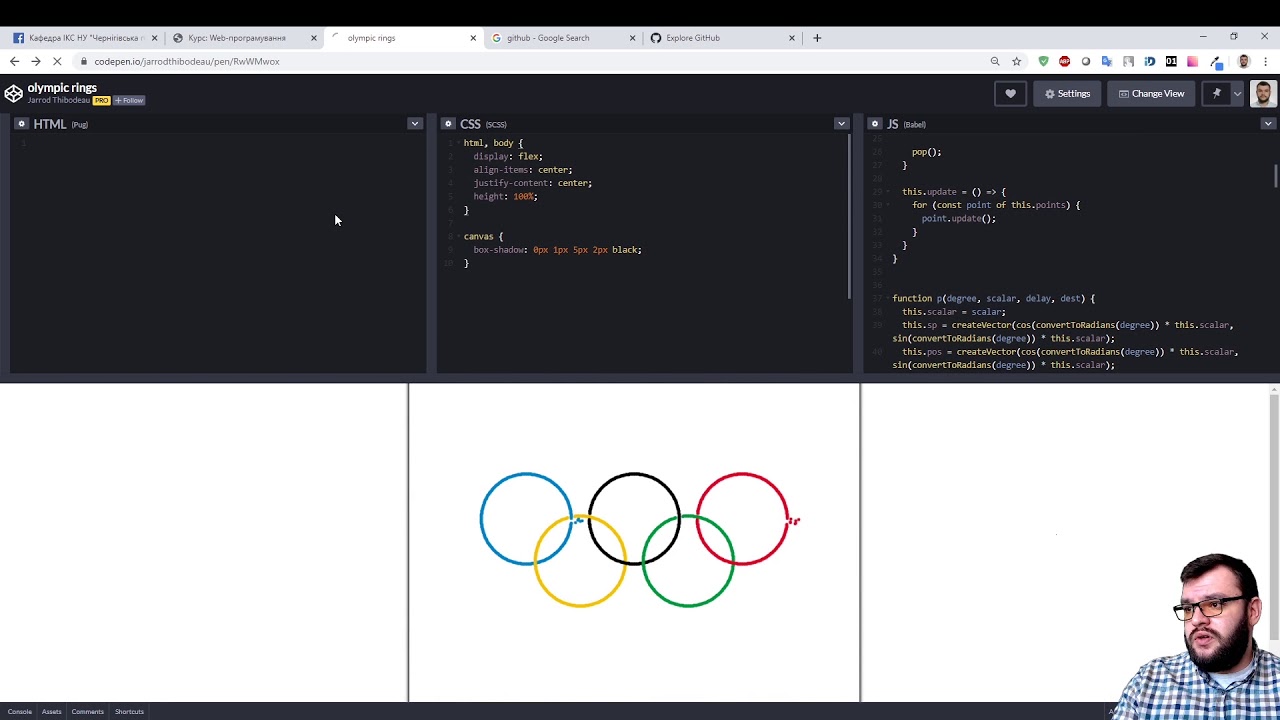Click the 'display: flex;' CSS line

coord(508,156)
